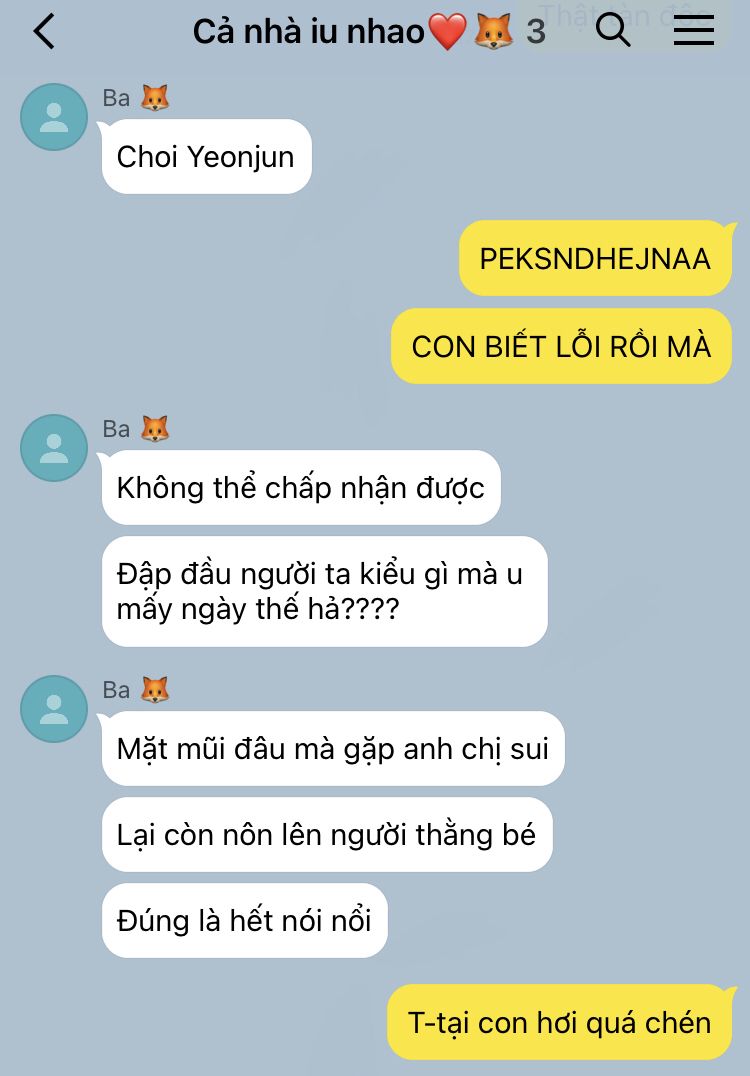This screenshot has width=750, height=1076.
Task: Tap the Đập đầu người ta message bubble
Action: pyautogui.click(x=325, y=591)
